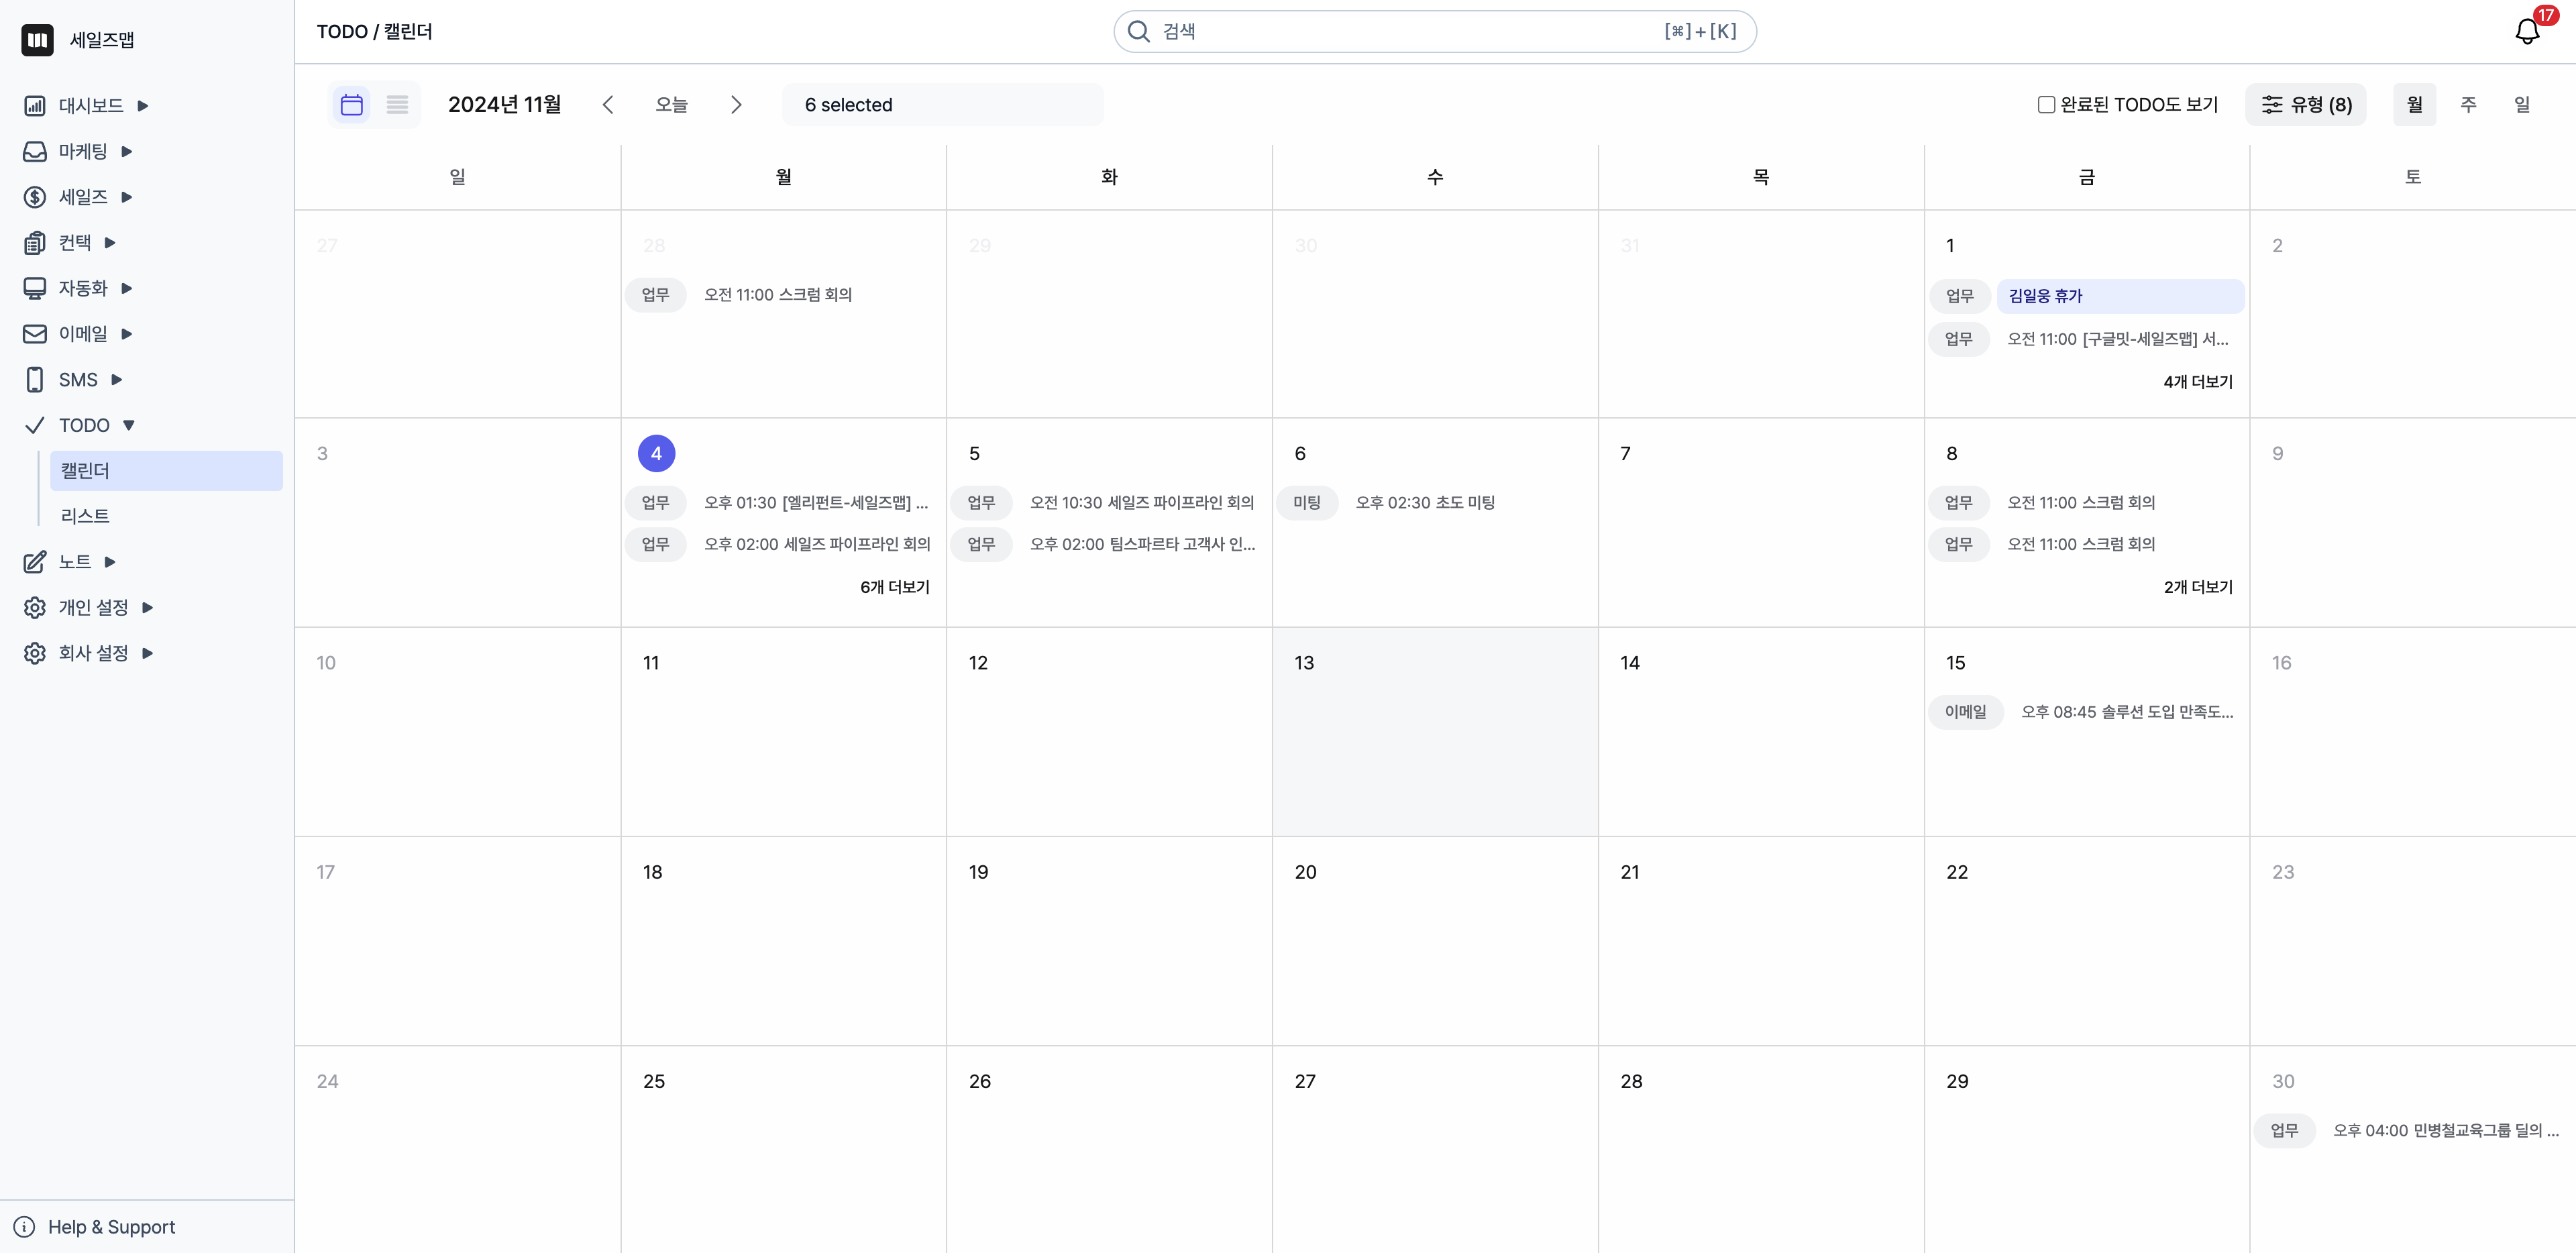Viewport: 2576px width, 1253px height.
Task: Click the 자동화 monitor icon
Action: [x=35, y=288]
